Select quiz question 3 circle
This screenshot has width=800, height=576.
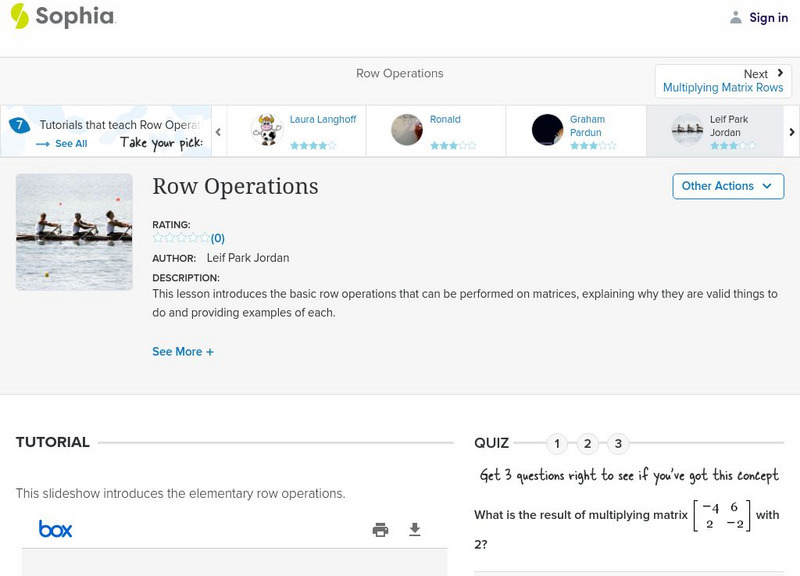coord(618,444)
